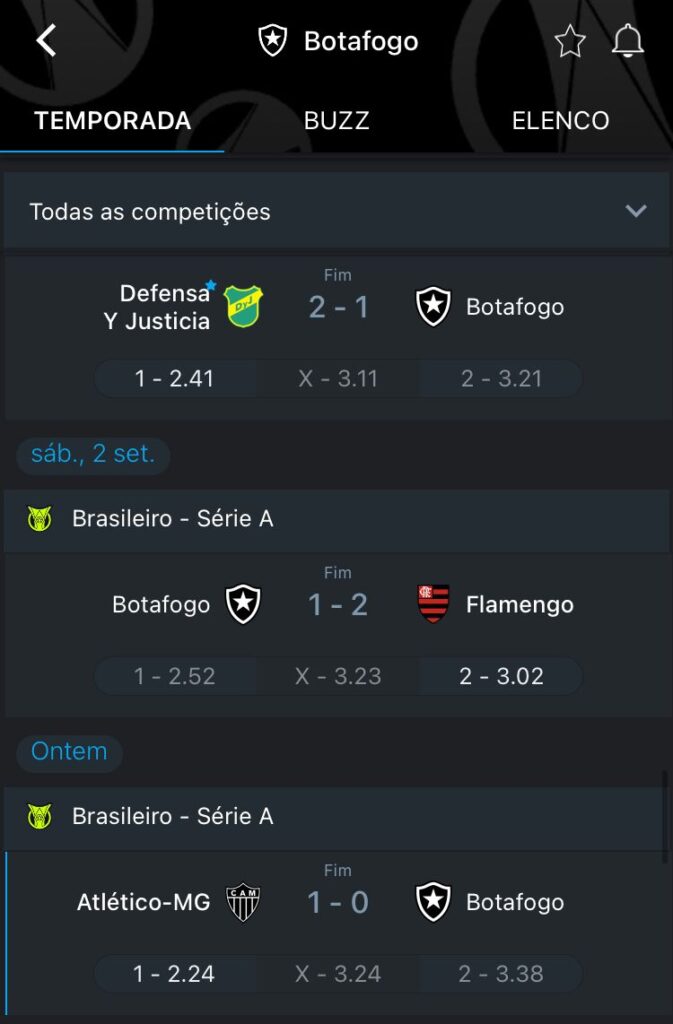Select the draw odds X - 3.23
This screenshot has height=1024, width=673.
(338, 676)
